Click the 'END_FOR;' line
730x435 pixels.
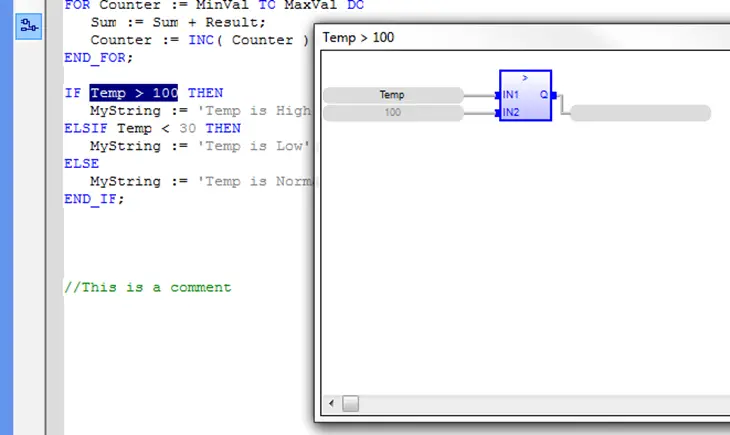[x=99, y=58]
